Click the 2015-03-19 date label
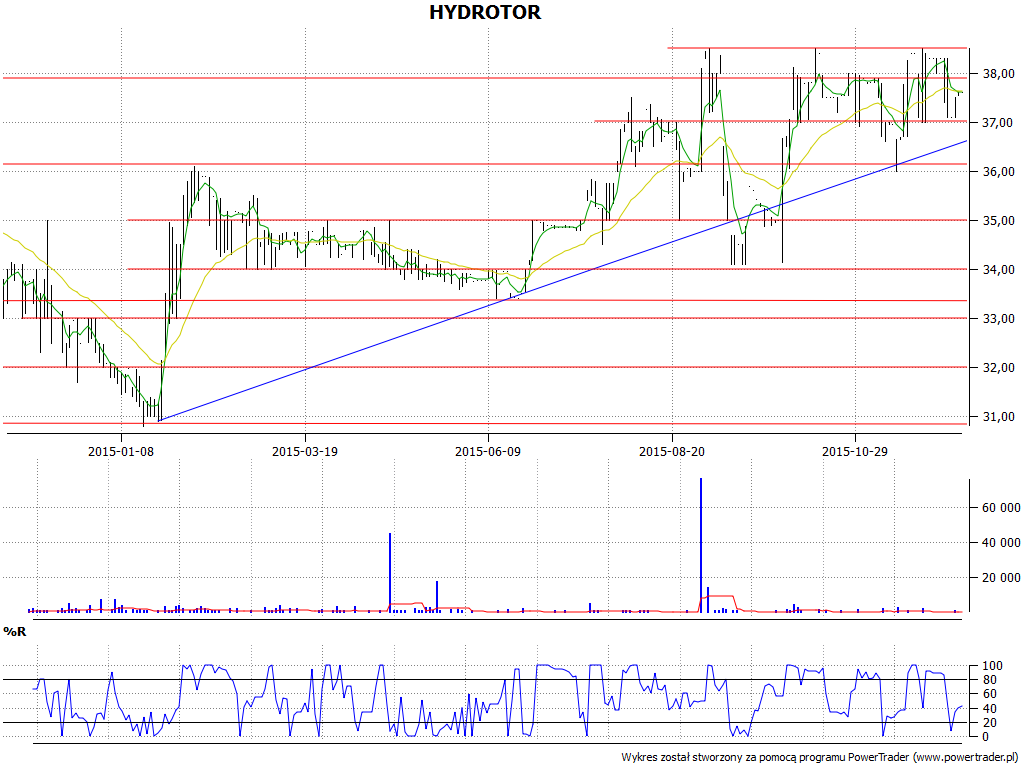 click(305, 451)
